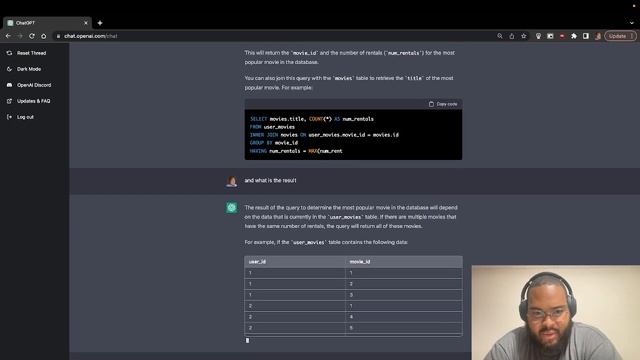Bookmark this page with the star icon
The width and height of the screenshot is (640, 360).
coord(524,36)
